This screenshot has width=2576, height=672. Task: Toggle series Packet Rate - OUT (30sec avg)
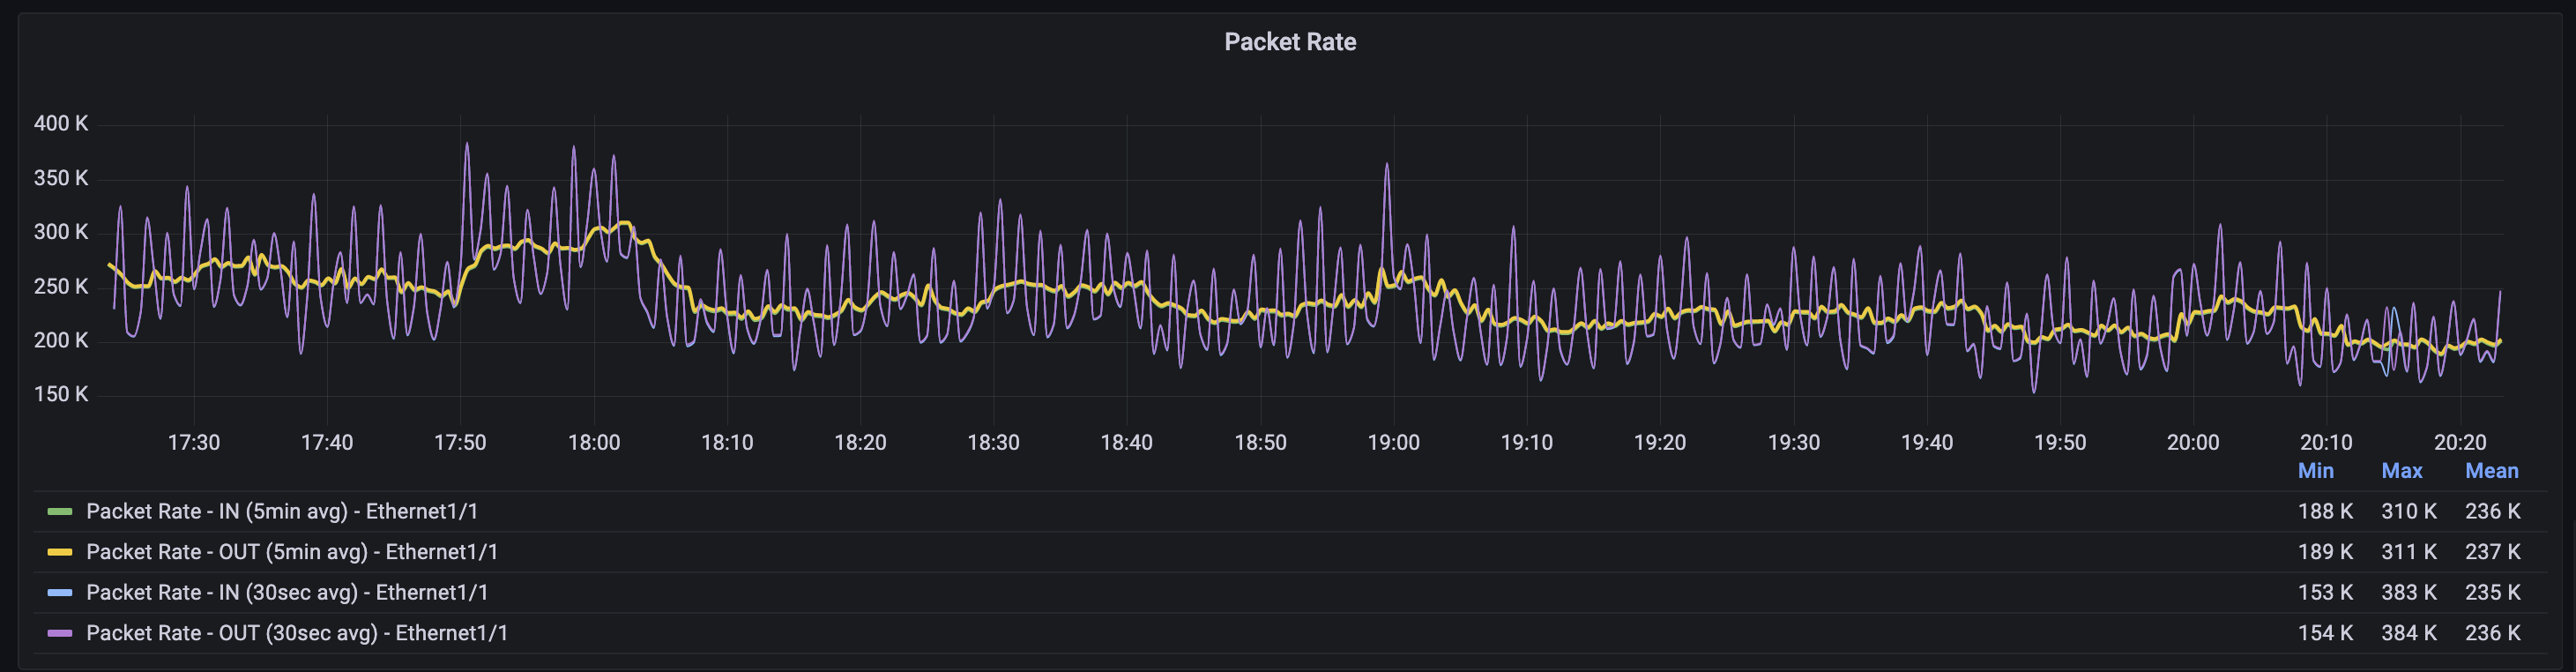click(297, 634)
